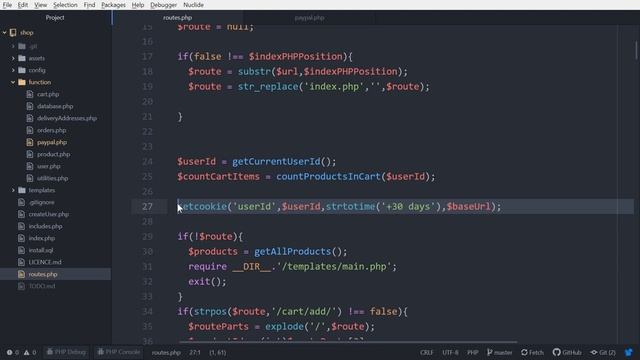Image resolution: width=640 pixels, height=360 pixels.
Task: Click the includes.php file icon
Action: [22, 226]
